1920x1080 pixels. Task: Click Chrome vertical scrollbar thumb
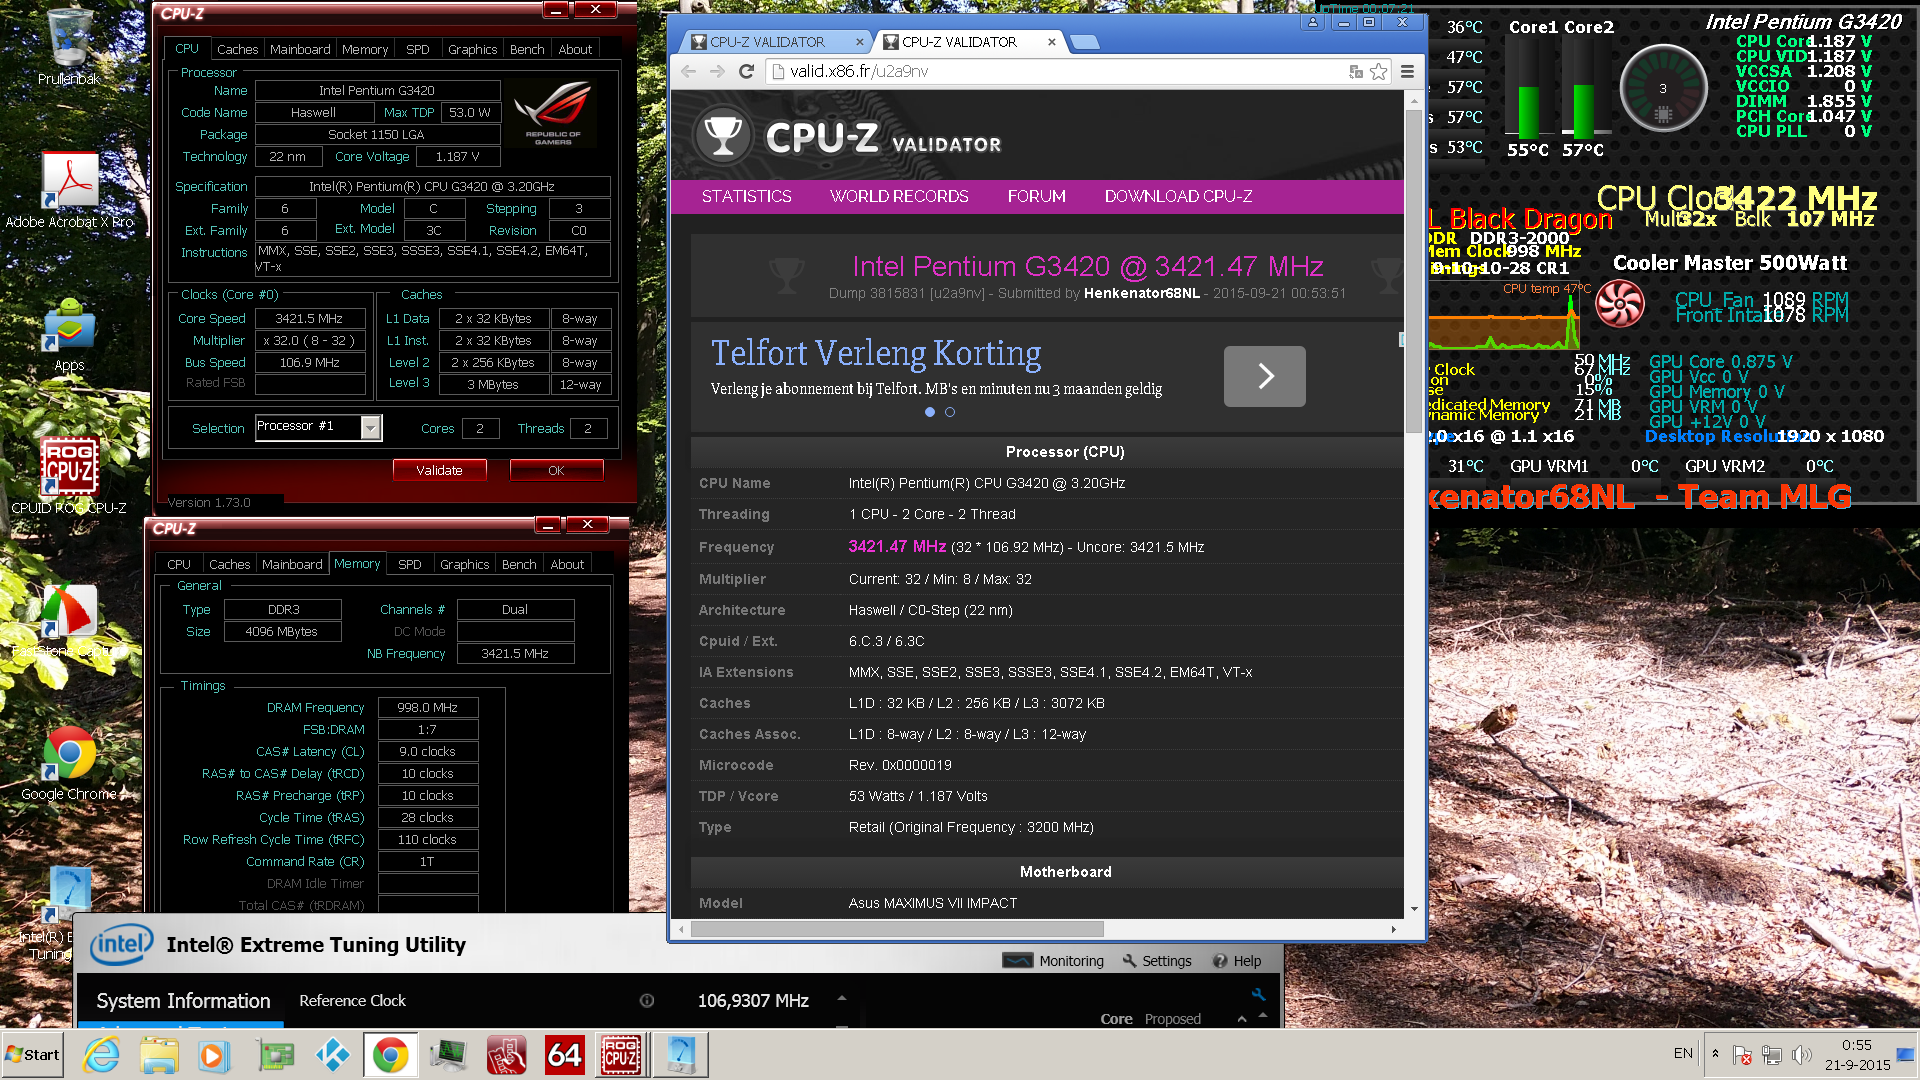pos(1413,270)
